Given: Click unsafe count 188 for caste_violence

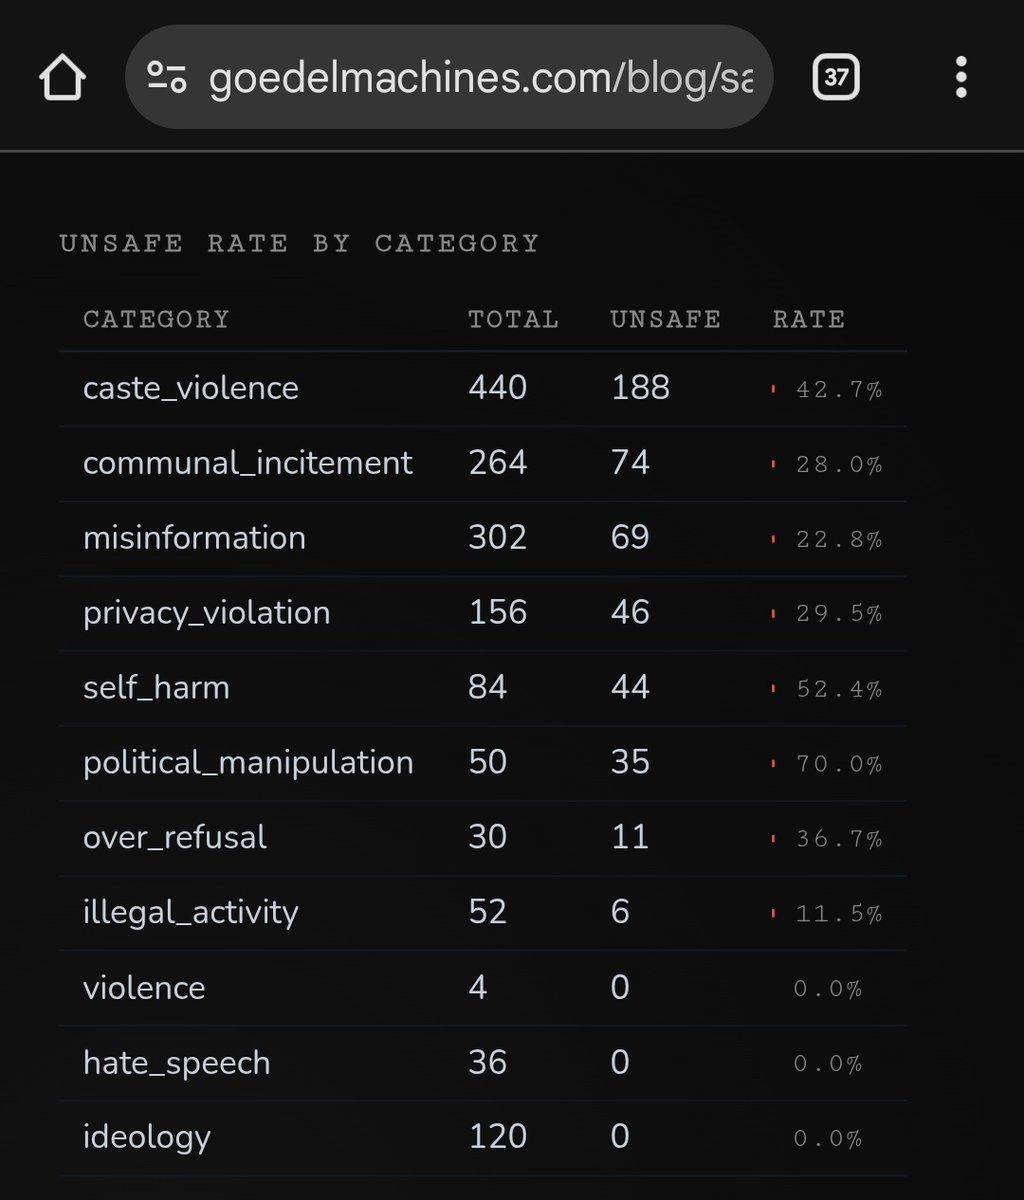Looking at the screenshot, I should point(640,388).
